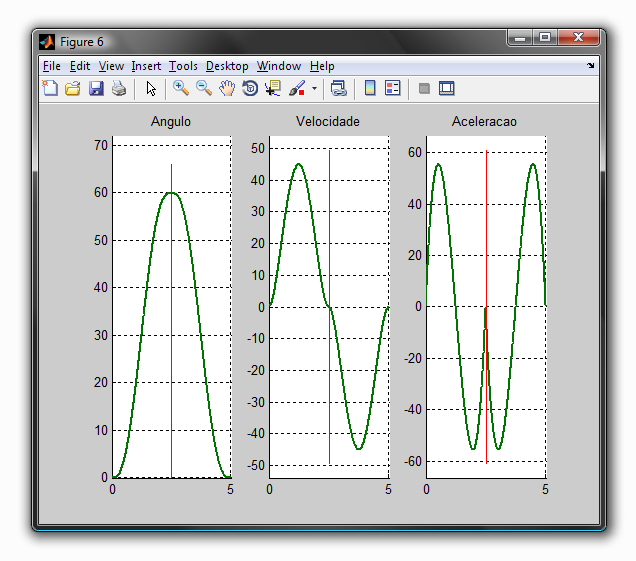Screen dimensions: 636x561
Task: Click the Insert Colorbar icon
Action: (x=370, y=89)
